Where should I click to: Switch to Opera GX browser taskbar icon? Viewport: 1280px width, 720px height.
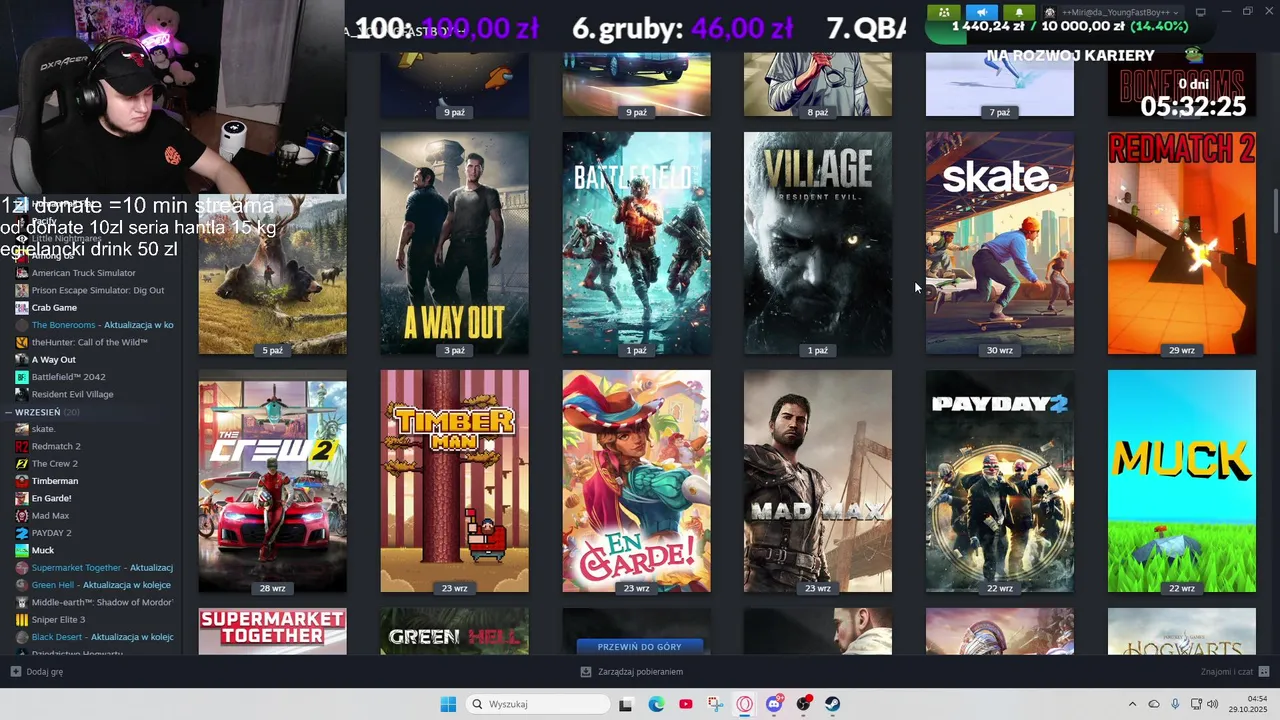coord(744,704)
